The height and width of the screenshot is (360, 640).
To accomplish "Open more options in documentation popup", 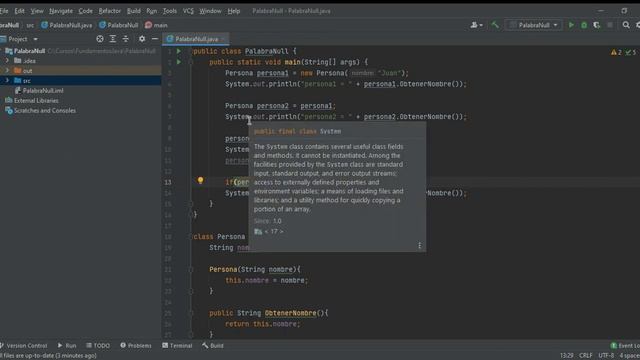I will 420,245.
